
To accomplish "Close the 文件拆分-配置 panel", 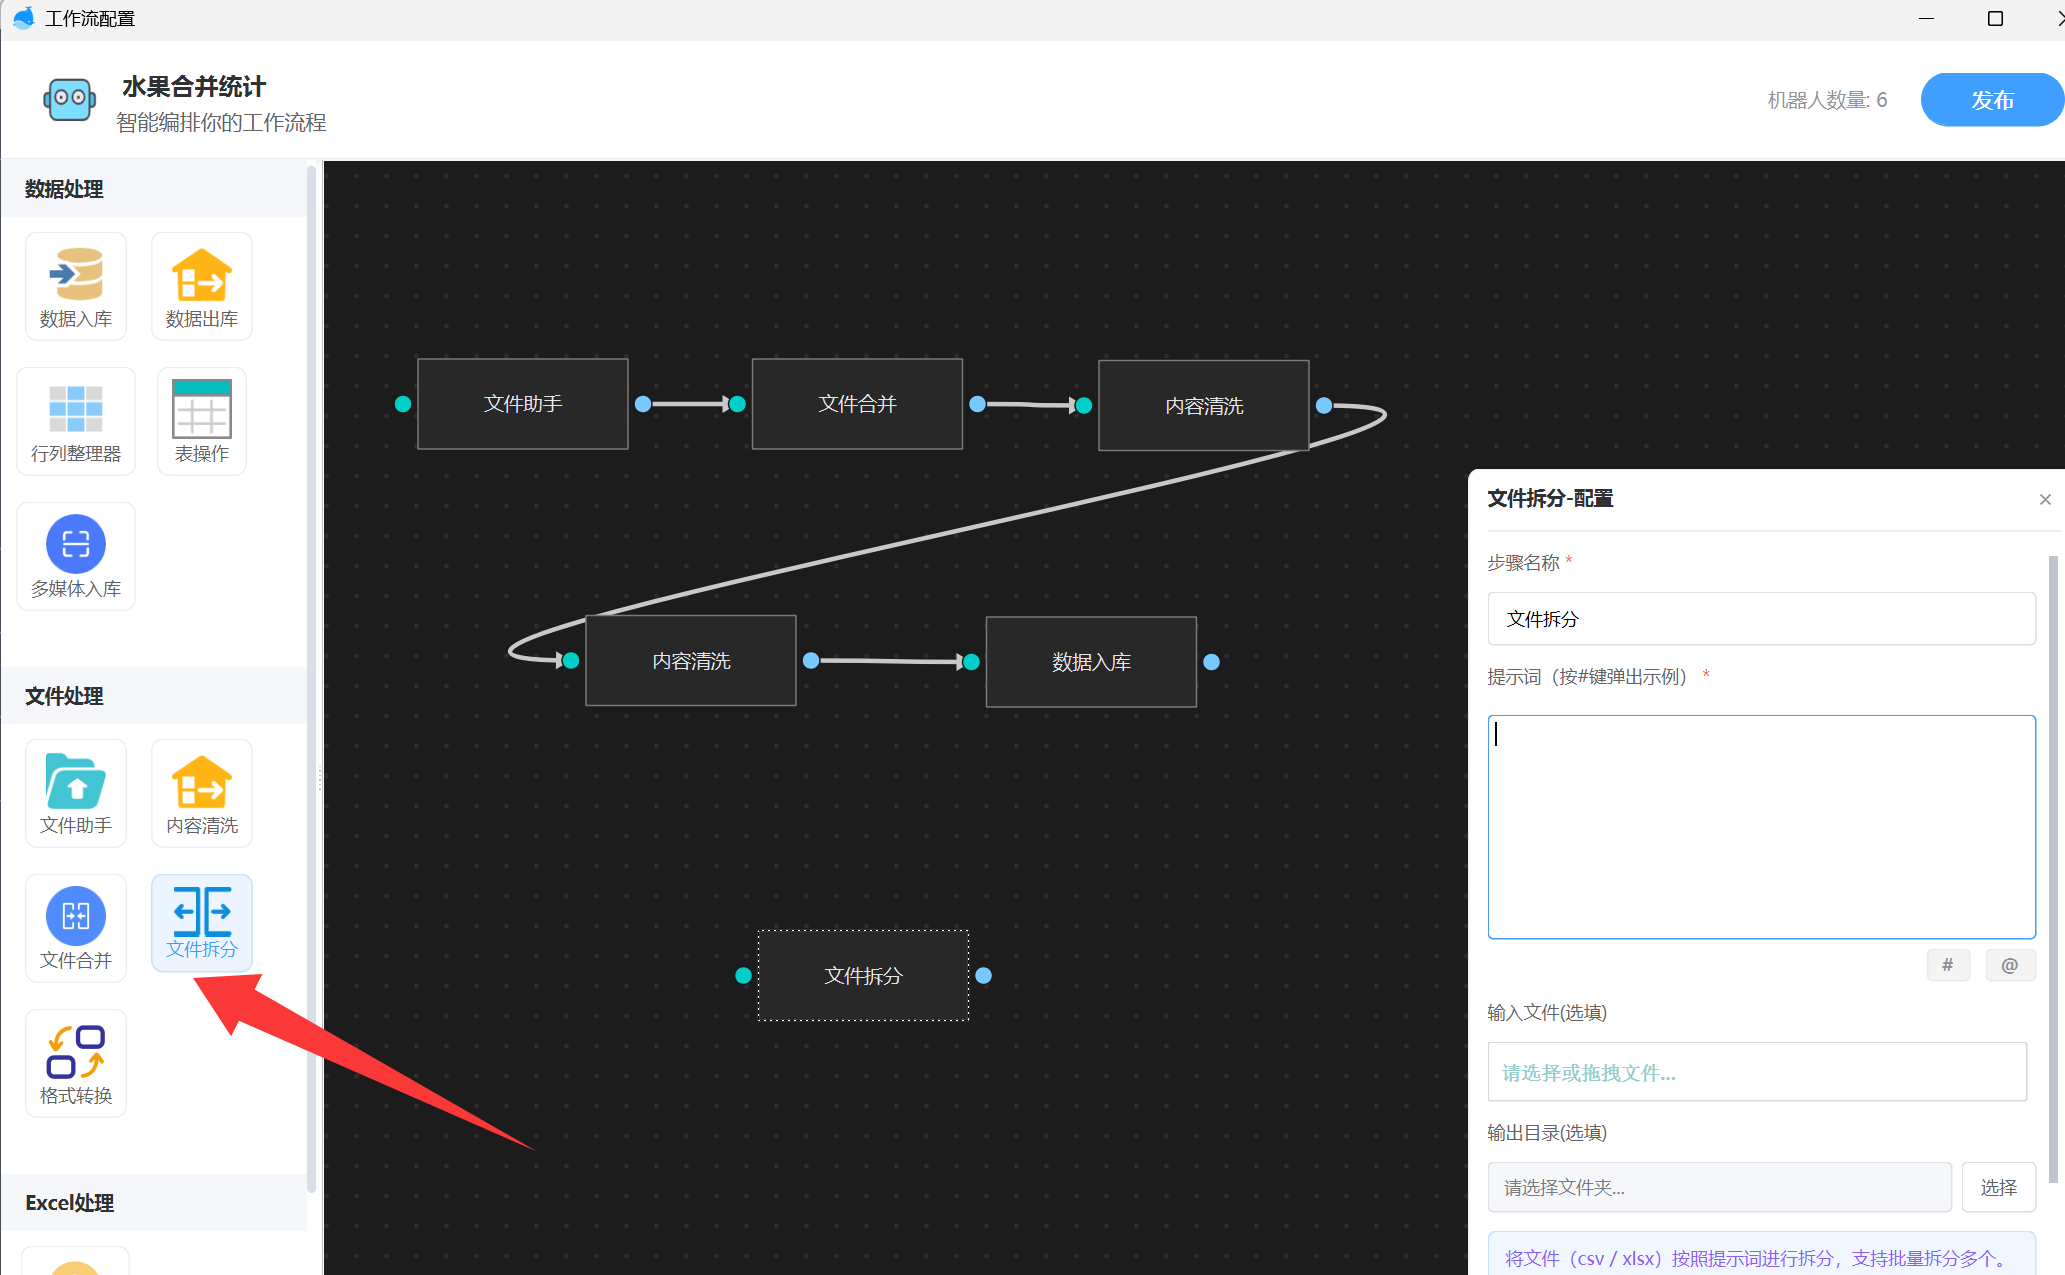I will (2044, 500).
